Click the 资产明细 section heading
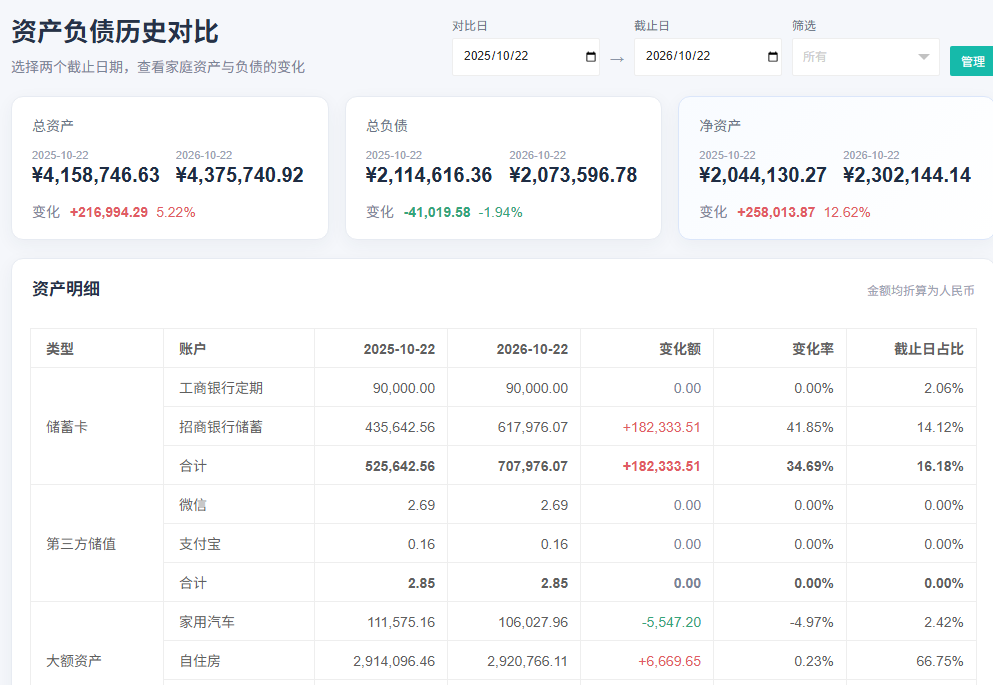 (x=66, y=289)
